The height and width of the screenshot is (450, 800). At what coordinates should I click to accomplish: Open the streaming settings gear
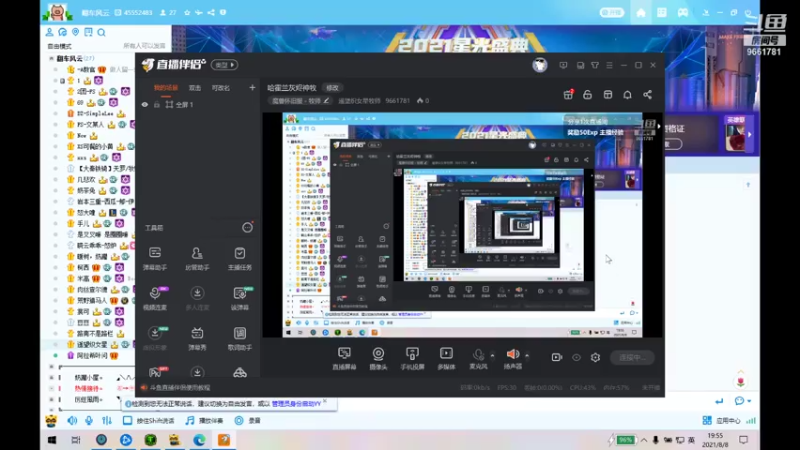coord(595,358)
